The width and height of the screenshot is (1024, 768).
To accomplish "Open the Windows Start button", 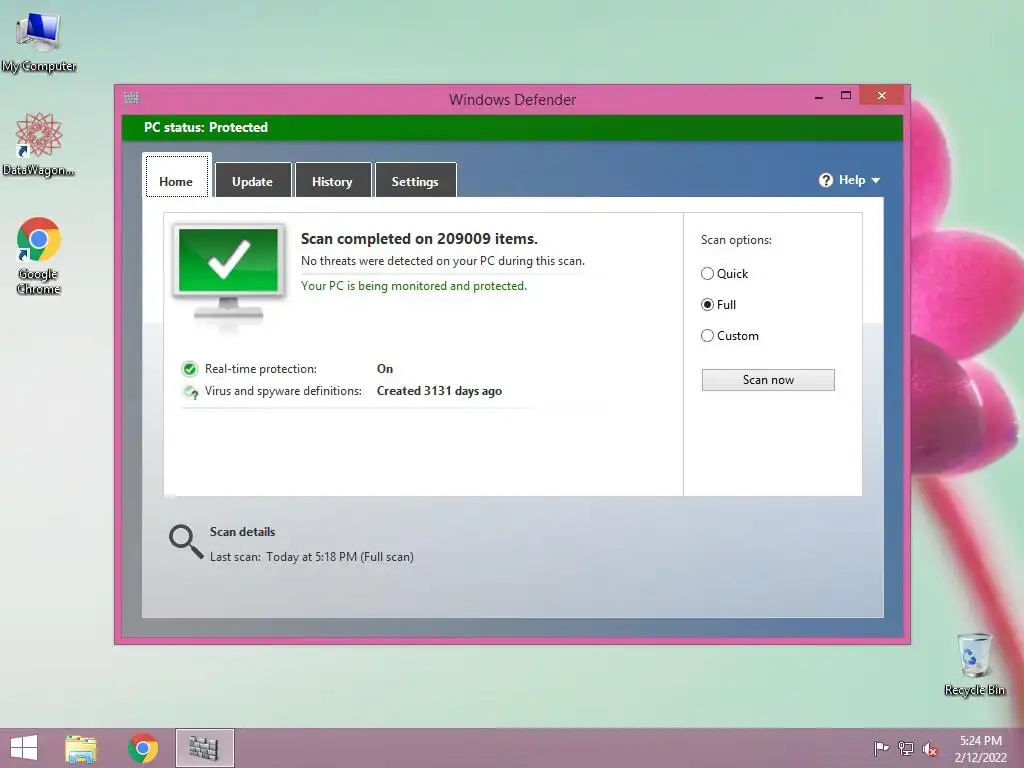I will pos(24,748).
